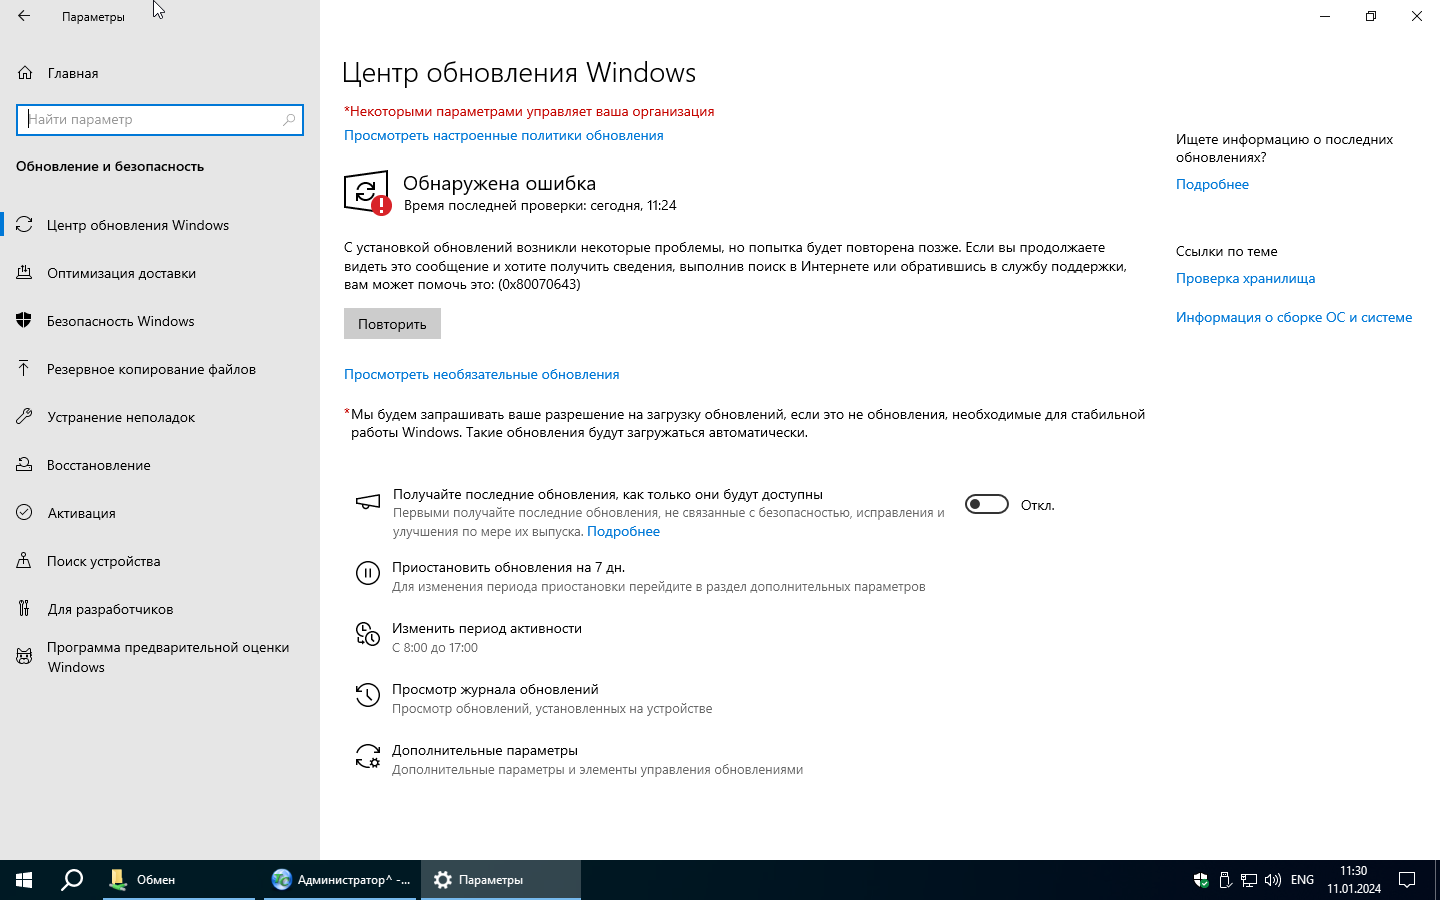This screenshot has width=1440, height=900.
Task: Click the Safely Remove Hardware USB tray icon
Action: [1225, 880]
